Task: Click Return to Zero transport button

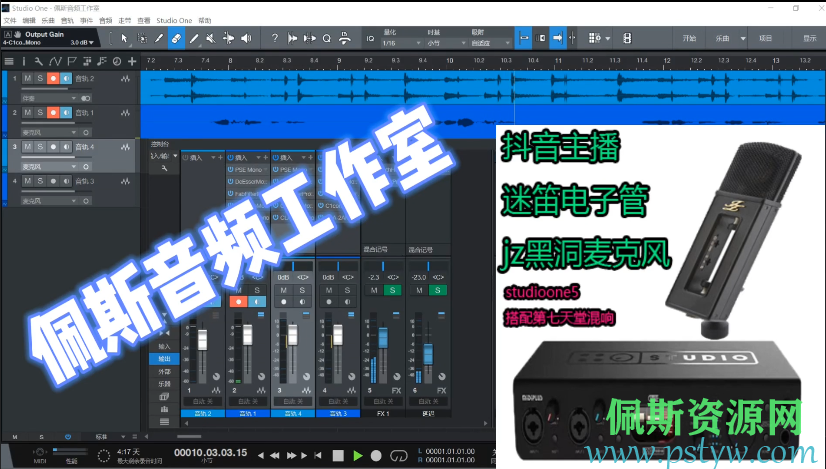Action: [318, 455]
